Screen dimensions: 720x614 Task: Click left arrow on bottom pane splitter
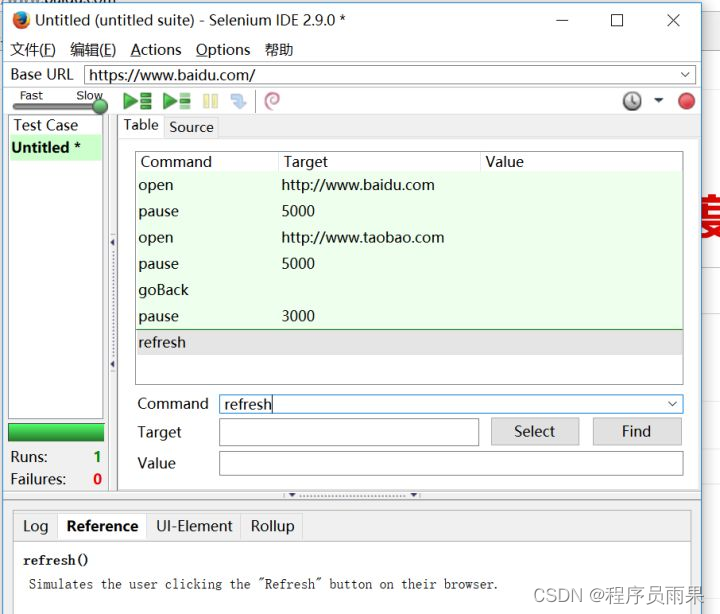[292, 495]
